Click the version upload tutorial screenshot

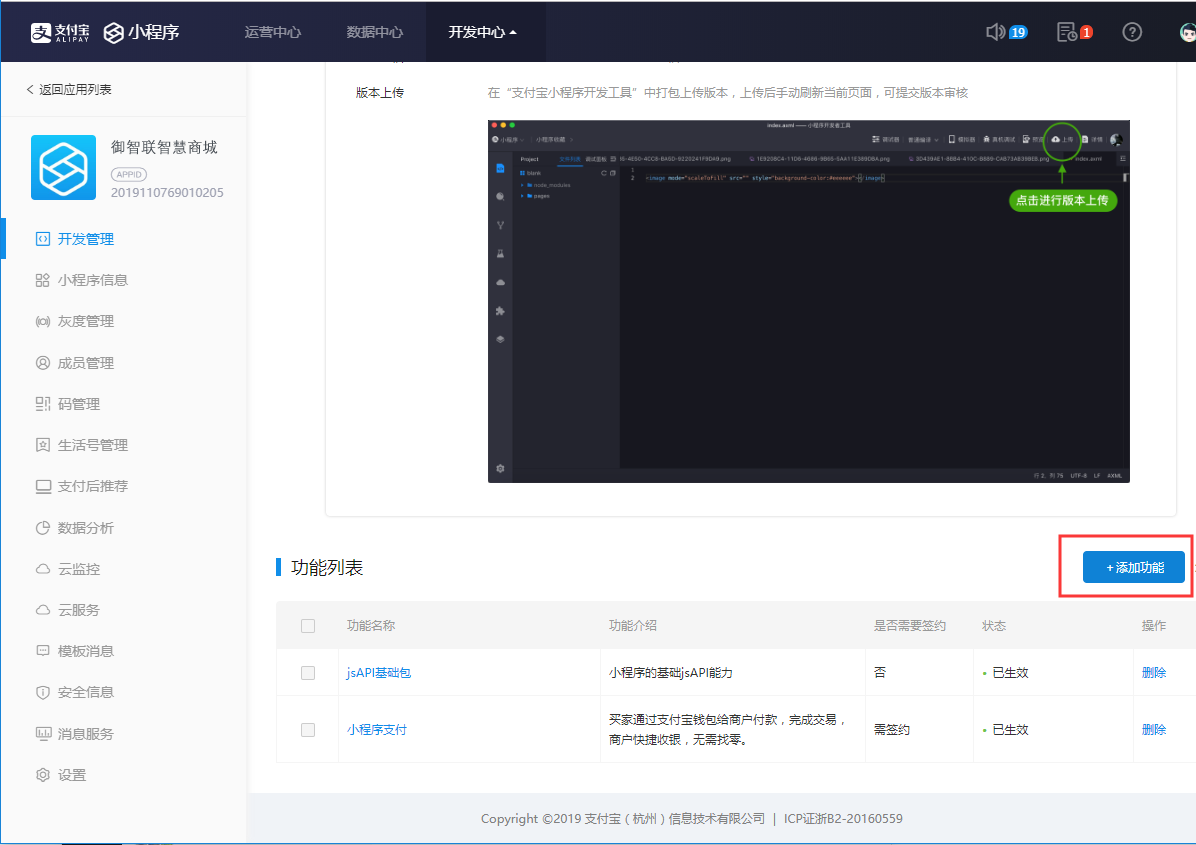(x=808, y=301)
